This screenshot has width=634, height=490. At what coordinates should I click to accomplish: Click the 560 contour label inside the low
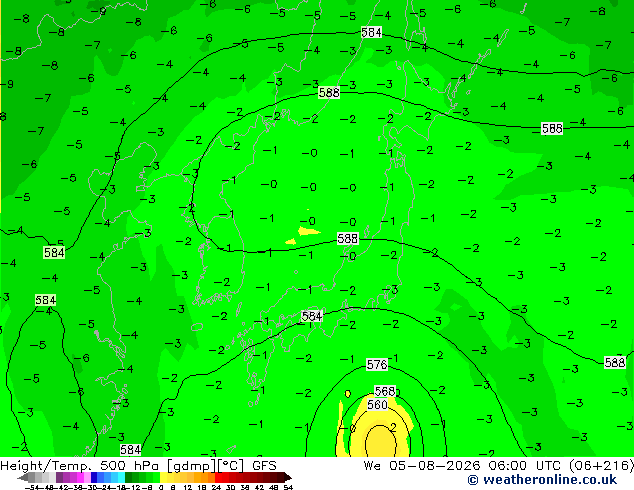point(377,405)
